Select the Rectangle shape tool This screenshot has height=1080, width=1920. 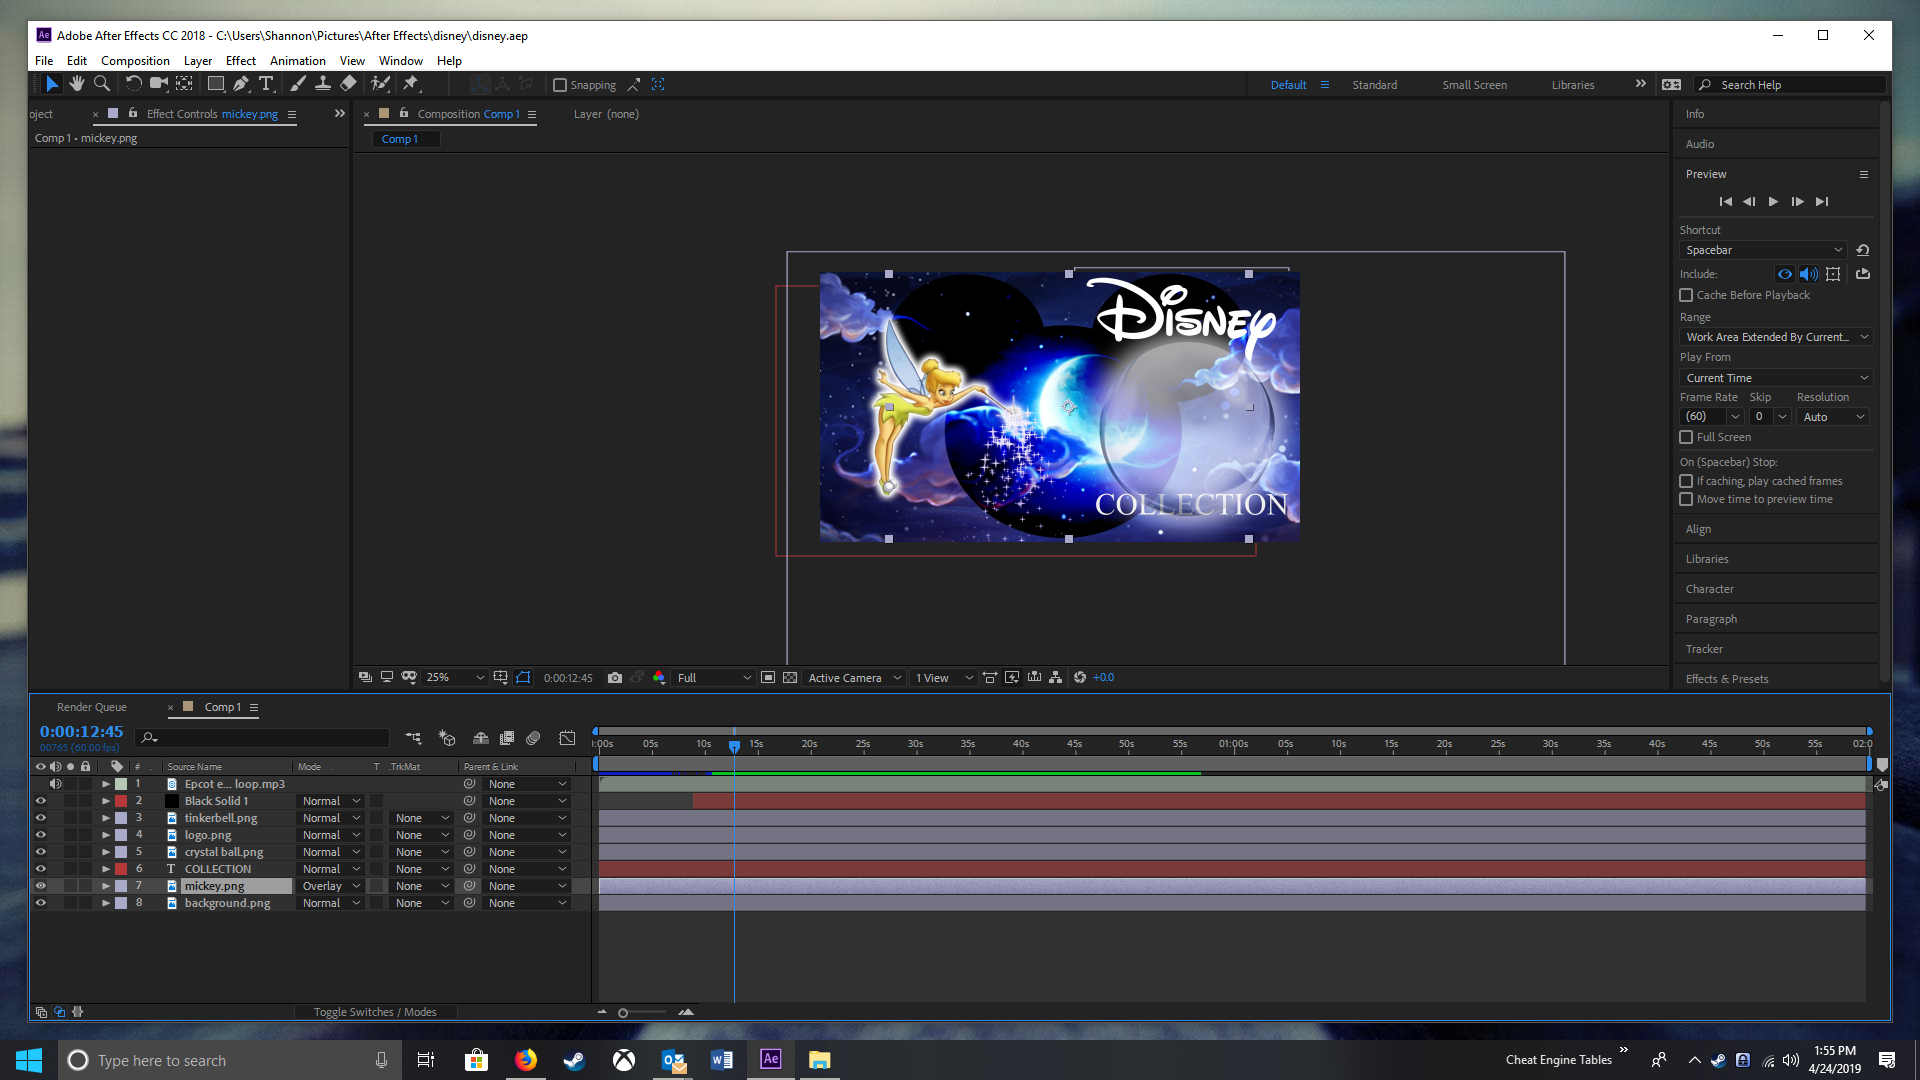coord(215,84)
